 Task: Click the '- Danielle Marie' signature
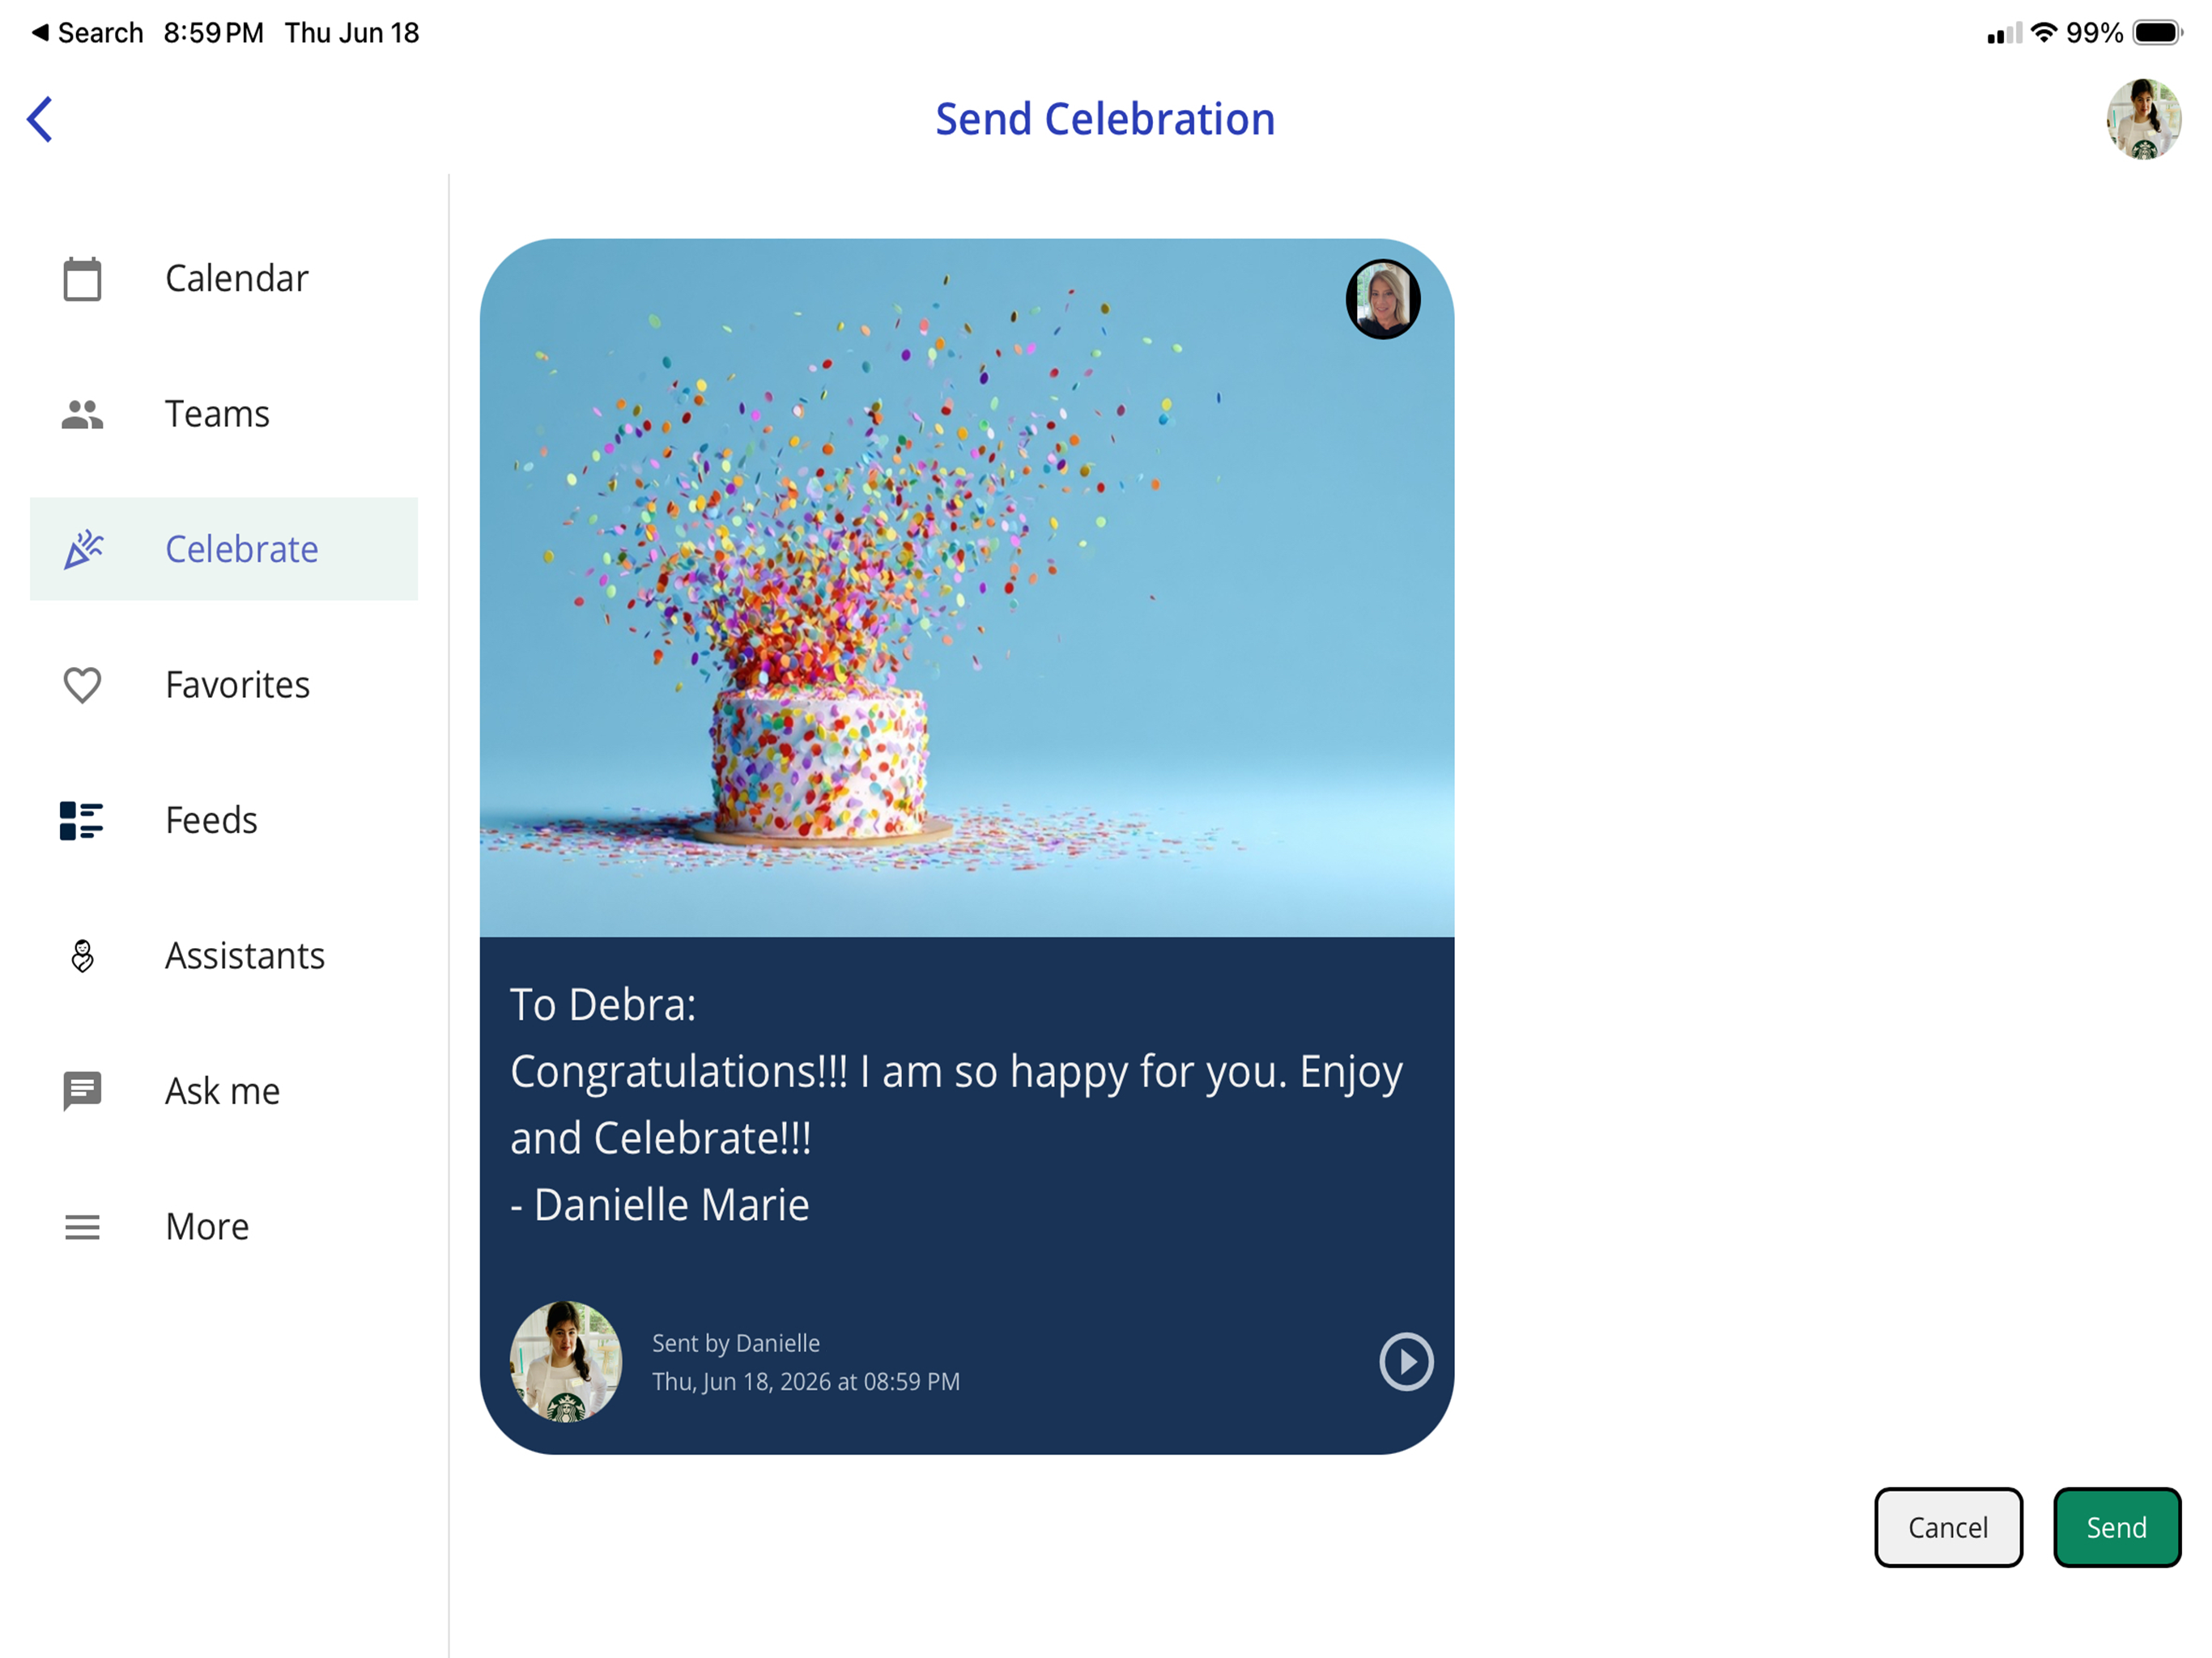[x=660, y=1205]
